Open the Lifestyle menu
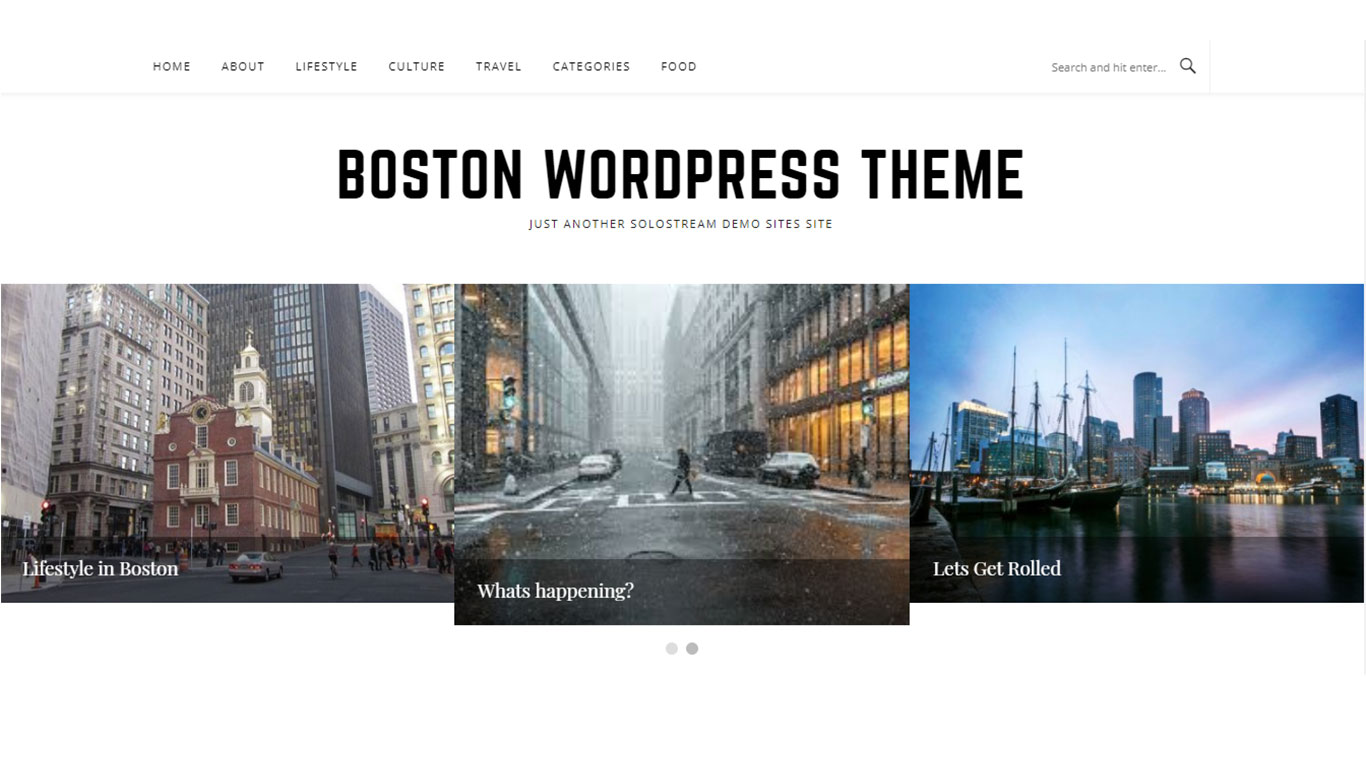Image resolution: width=1366 pixels, height=768 pixels. point(326,67)
